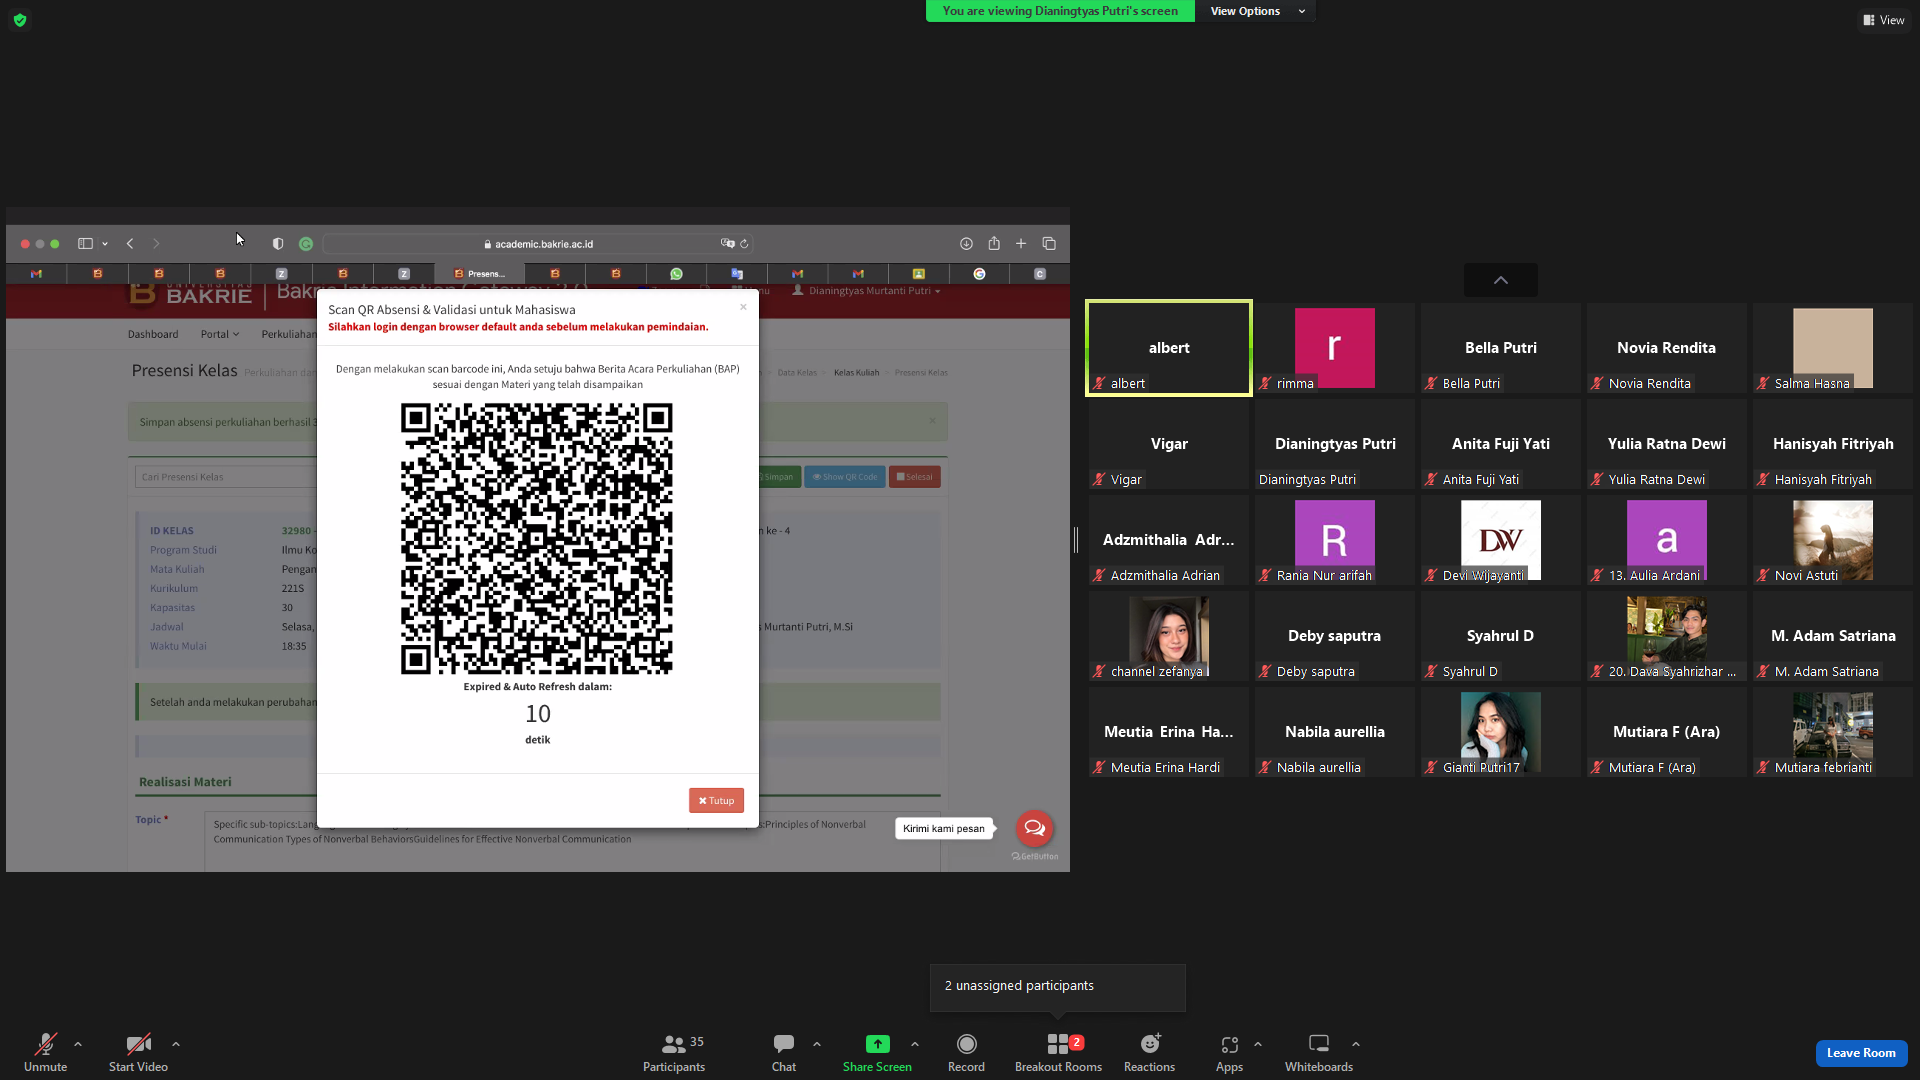Click the Safari address bar
This screenshot has width=1920, height=1080.
(538, 244)
